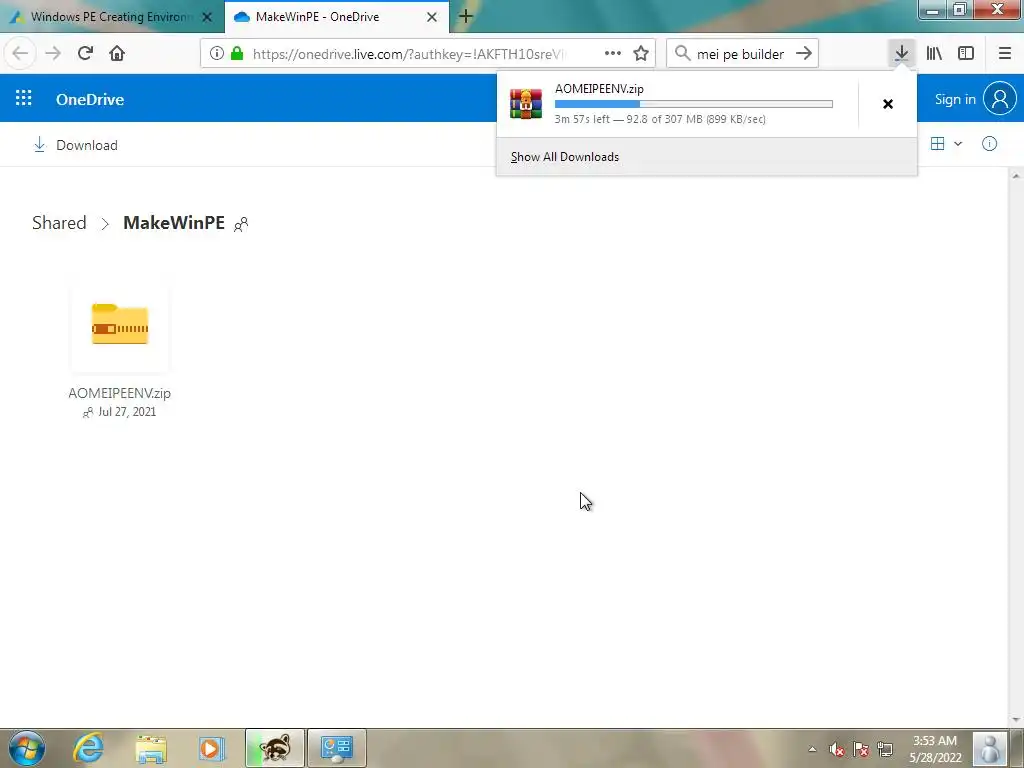Go to the browser Home page
This screenshot has height=768, width=1024.
(x=117, y=54)
